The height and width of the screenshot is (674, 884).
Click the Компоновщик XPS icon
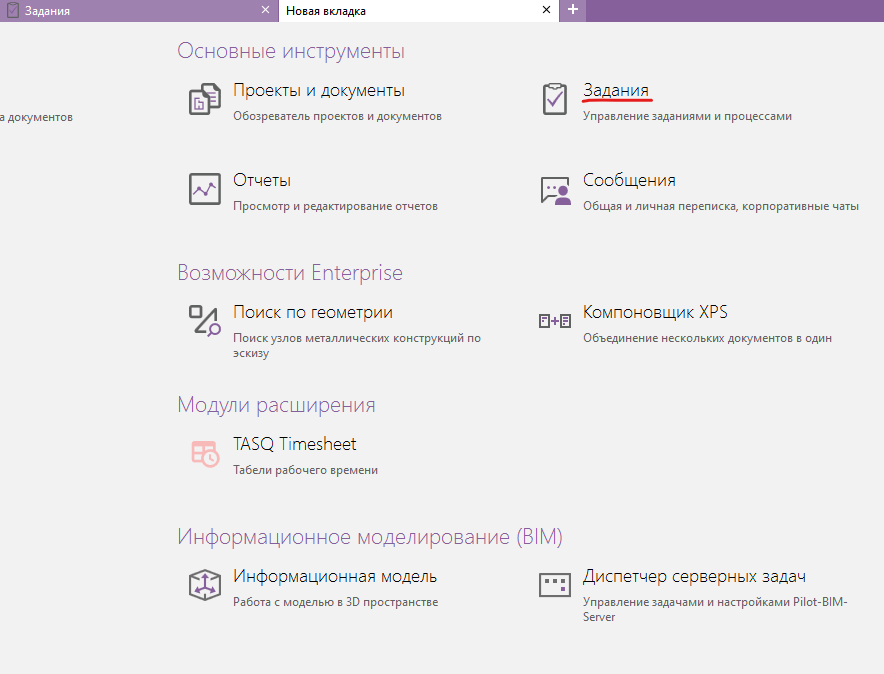point(554,321)
